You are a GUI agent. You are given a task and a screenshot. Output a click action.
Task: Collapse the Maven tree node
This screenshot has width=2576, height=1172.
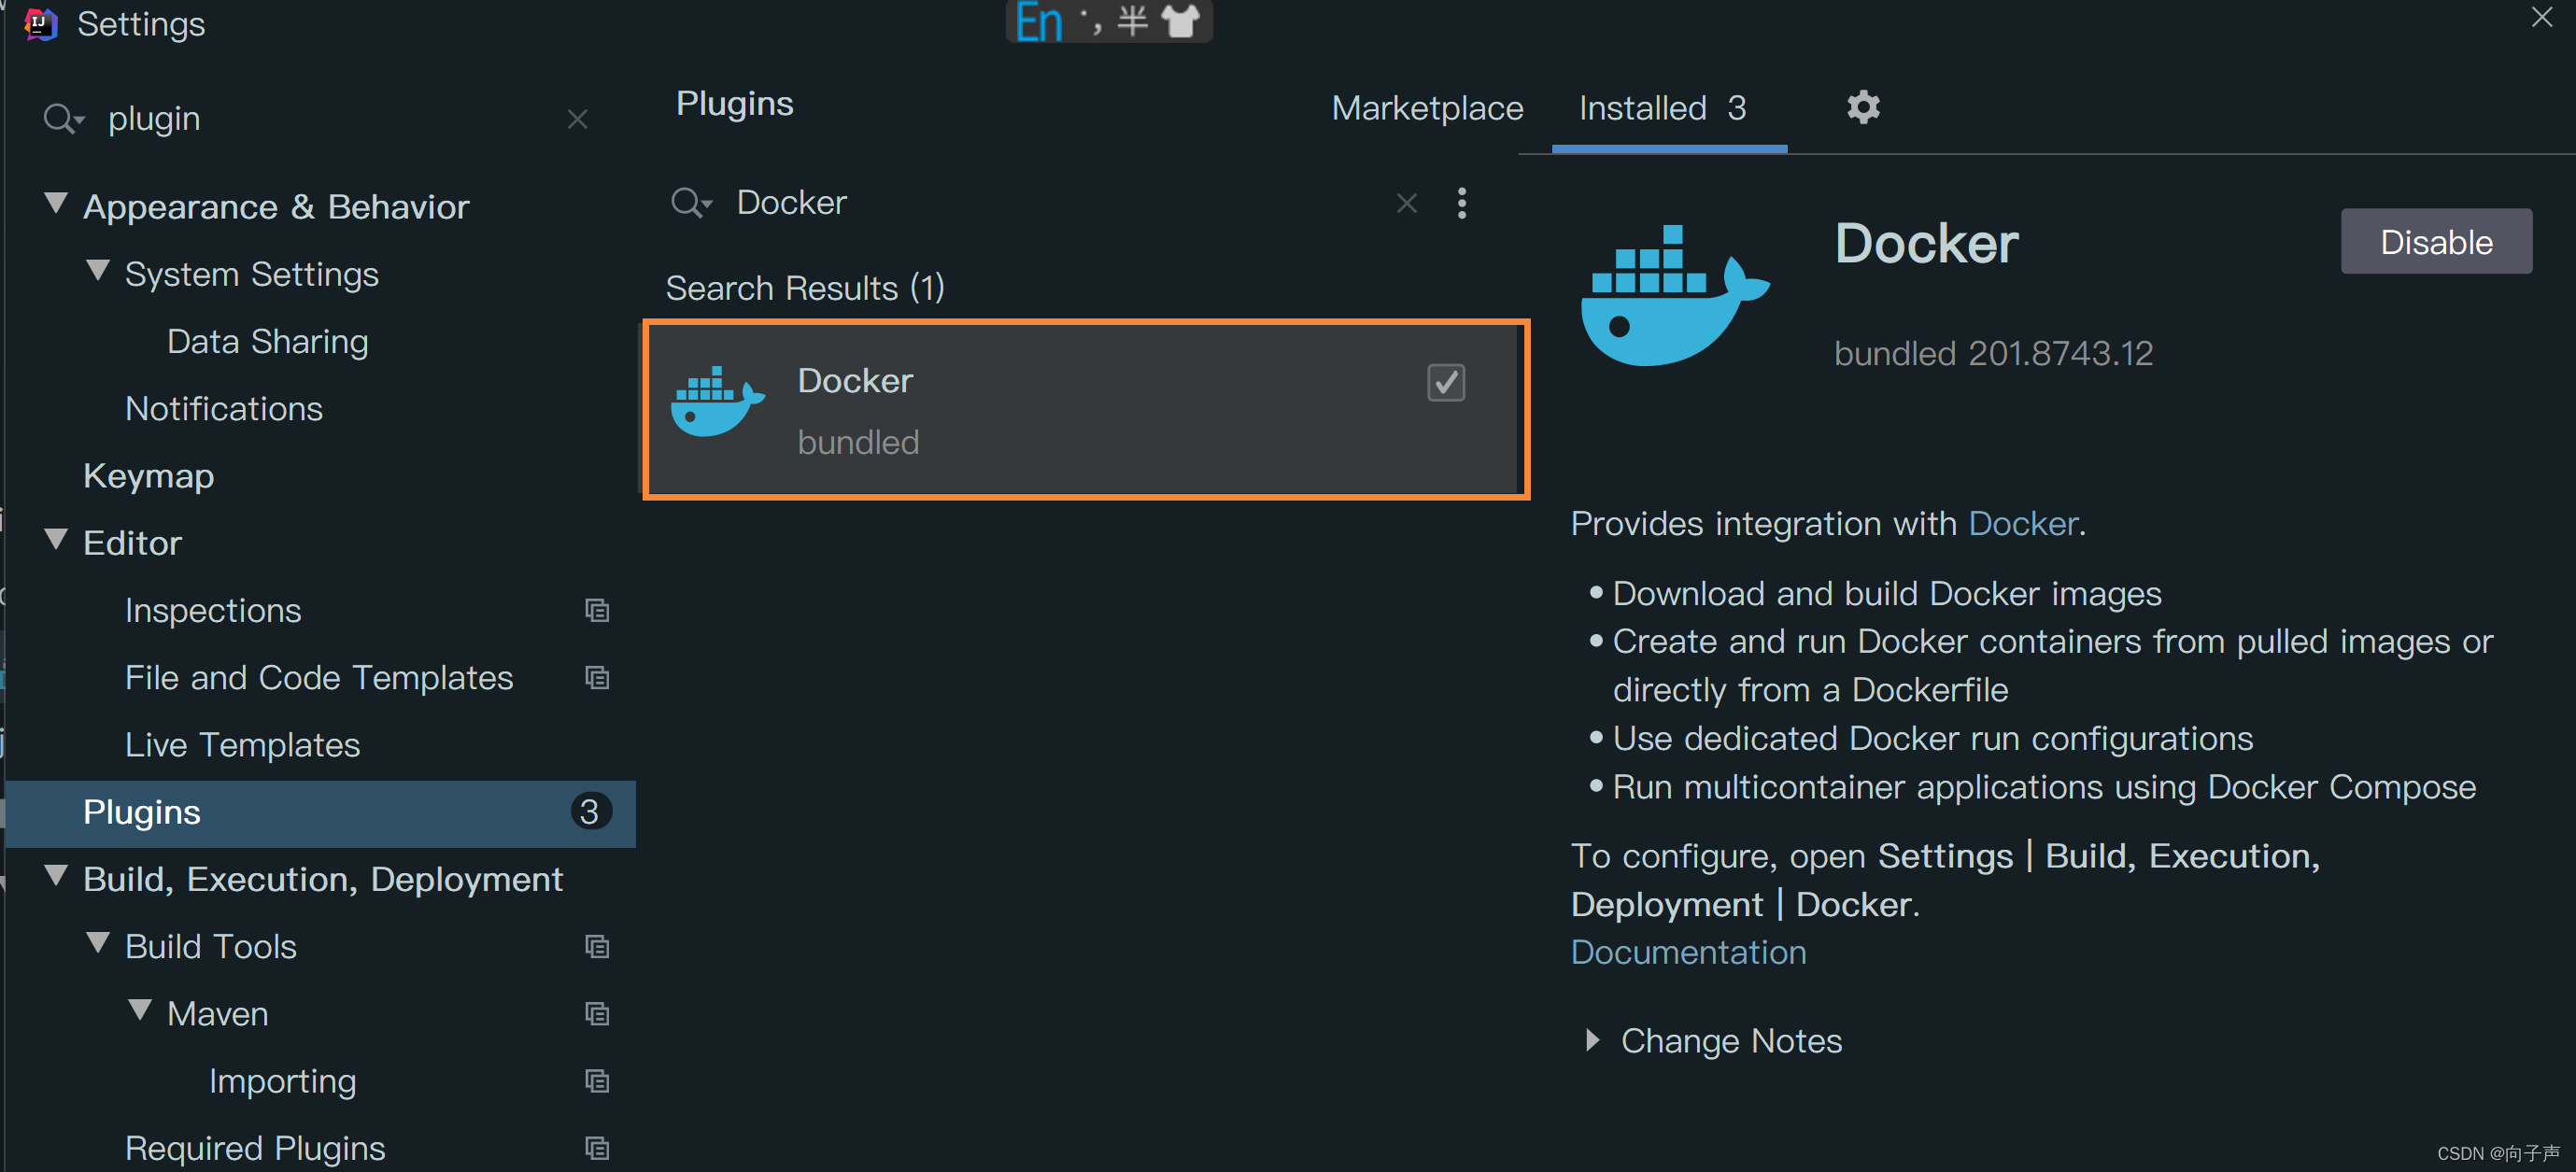click(x=140, y=1011)
